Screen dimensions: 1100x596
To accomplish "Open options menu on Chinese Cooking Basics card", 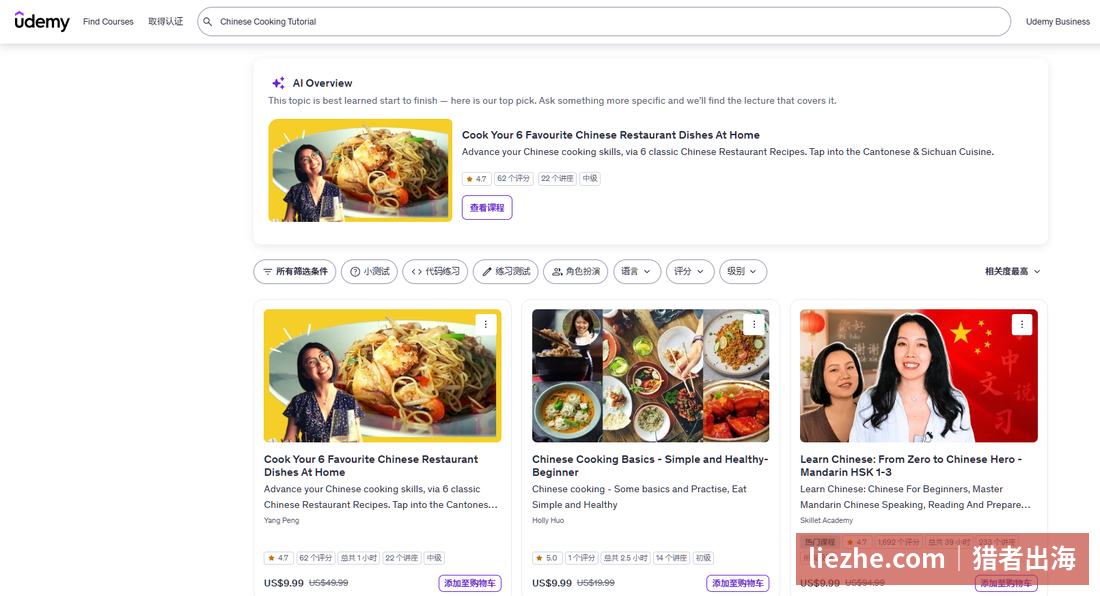I will (753, 324).
